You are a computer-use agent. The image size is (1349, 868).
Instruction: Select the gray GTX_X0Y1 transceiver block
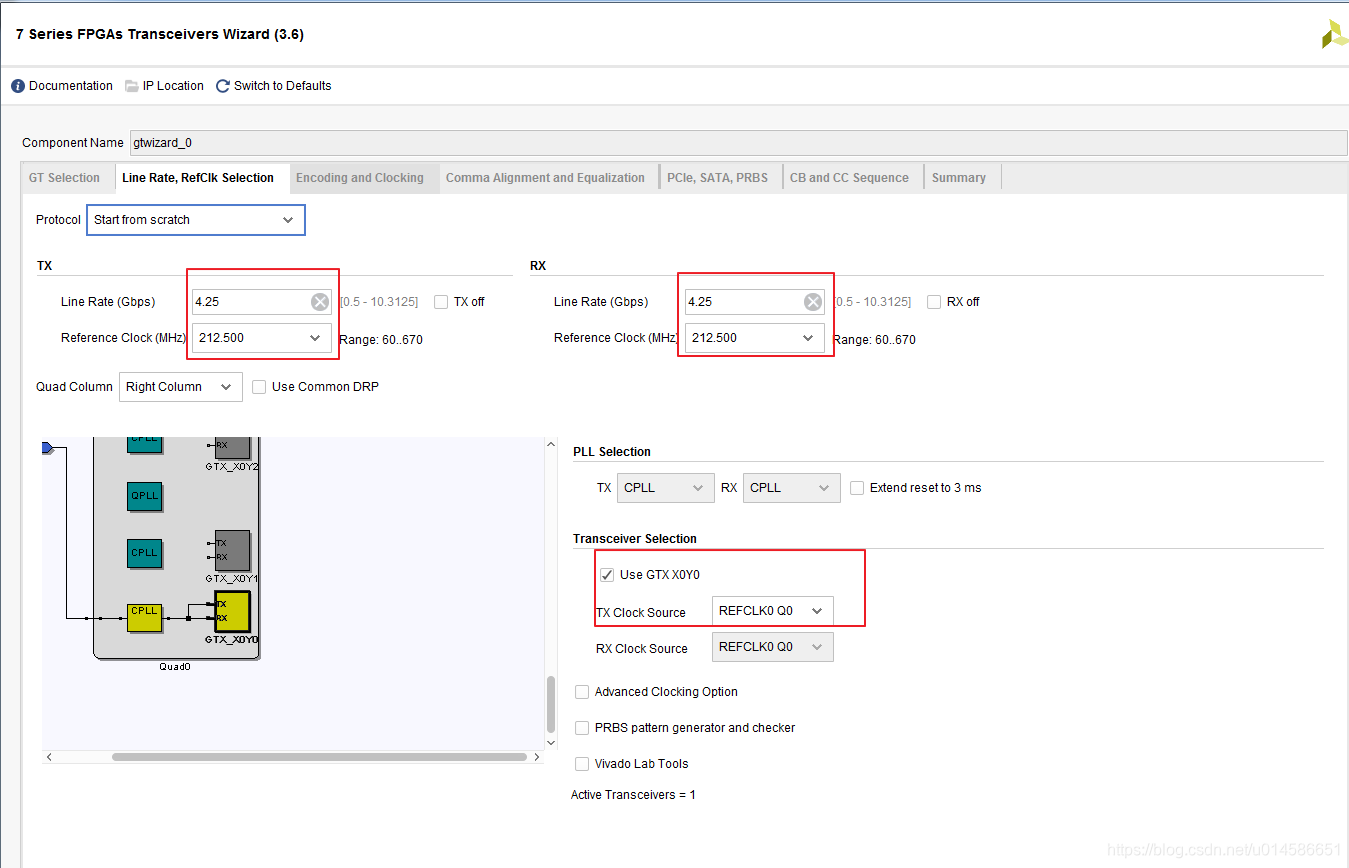point(232,551)
